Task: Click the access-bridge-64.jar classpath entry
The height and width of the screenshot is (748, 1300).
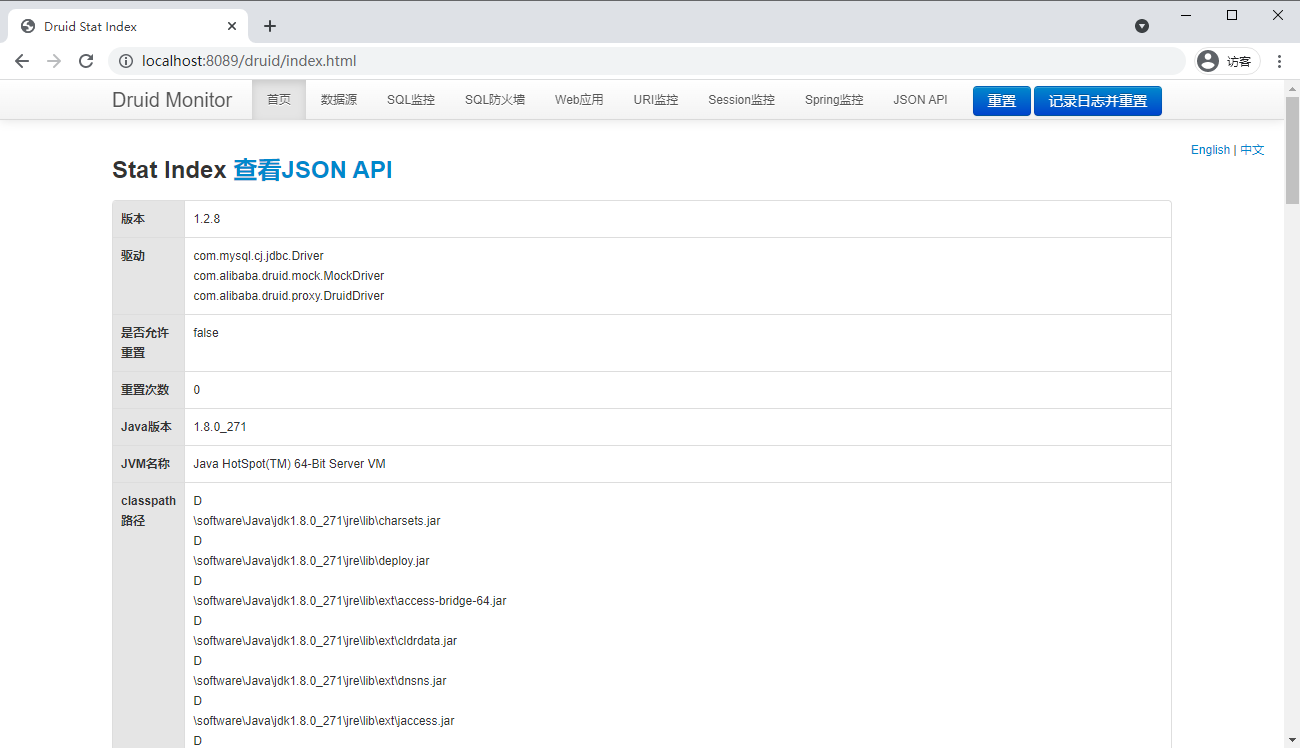Action: [350, 601]
